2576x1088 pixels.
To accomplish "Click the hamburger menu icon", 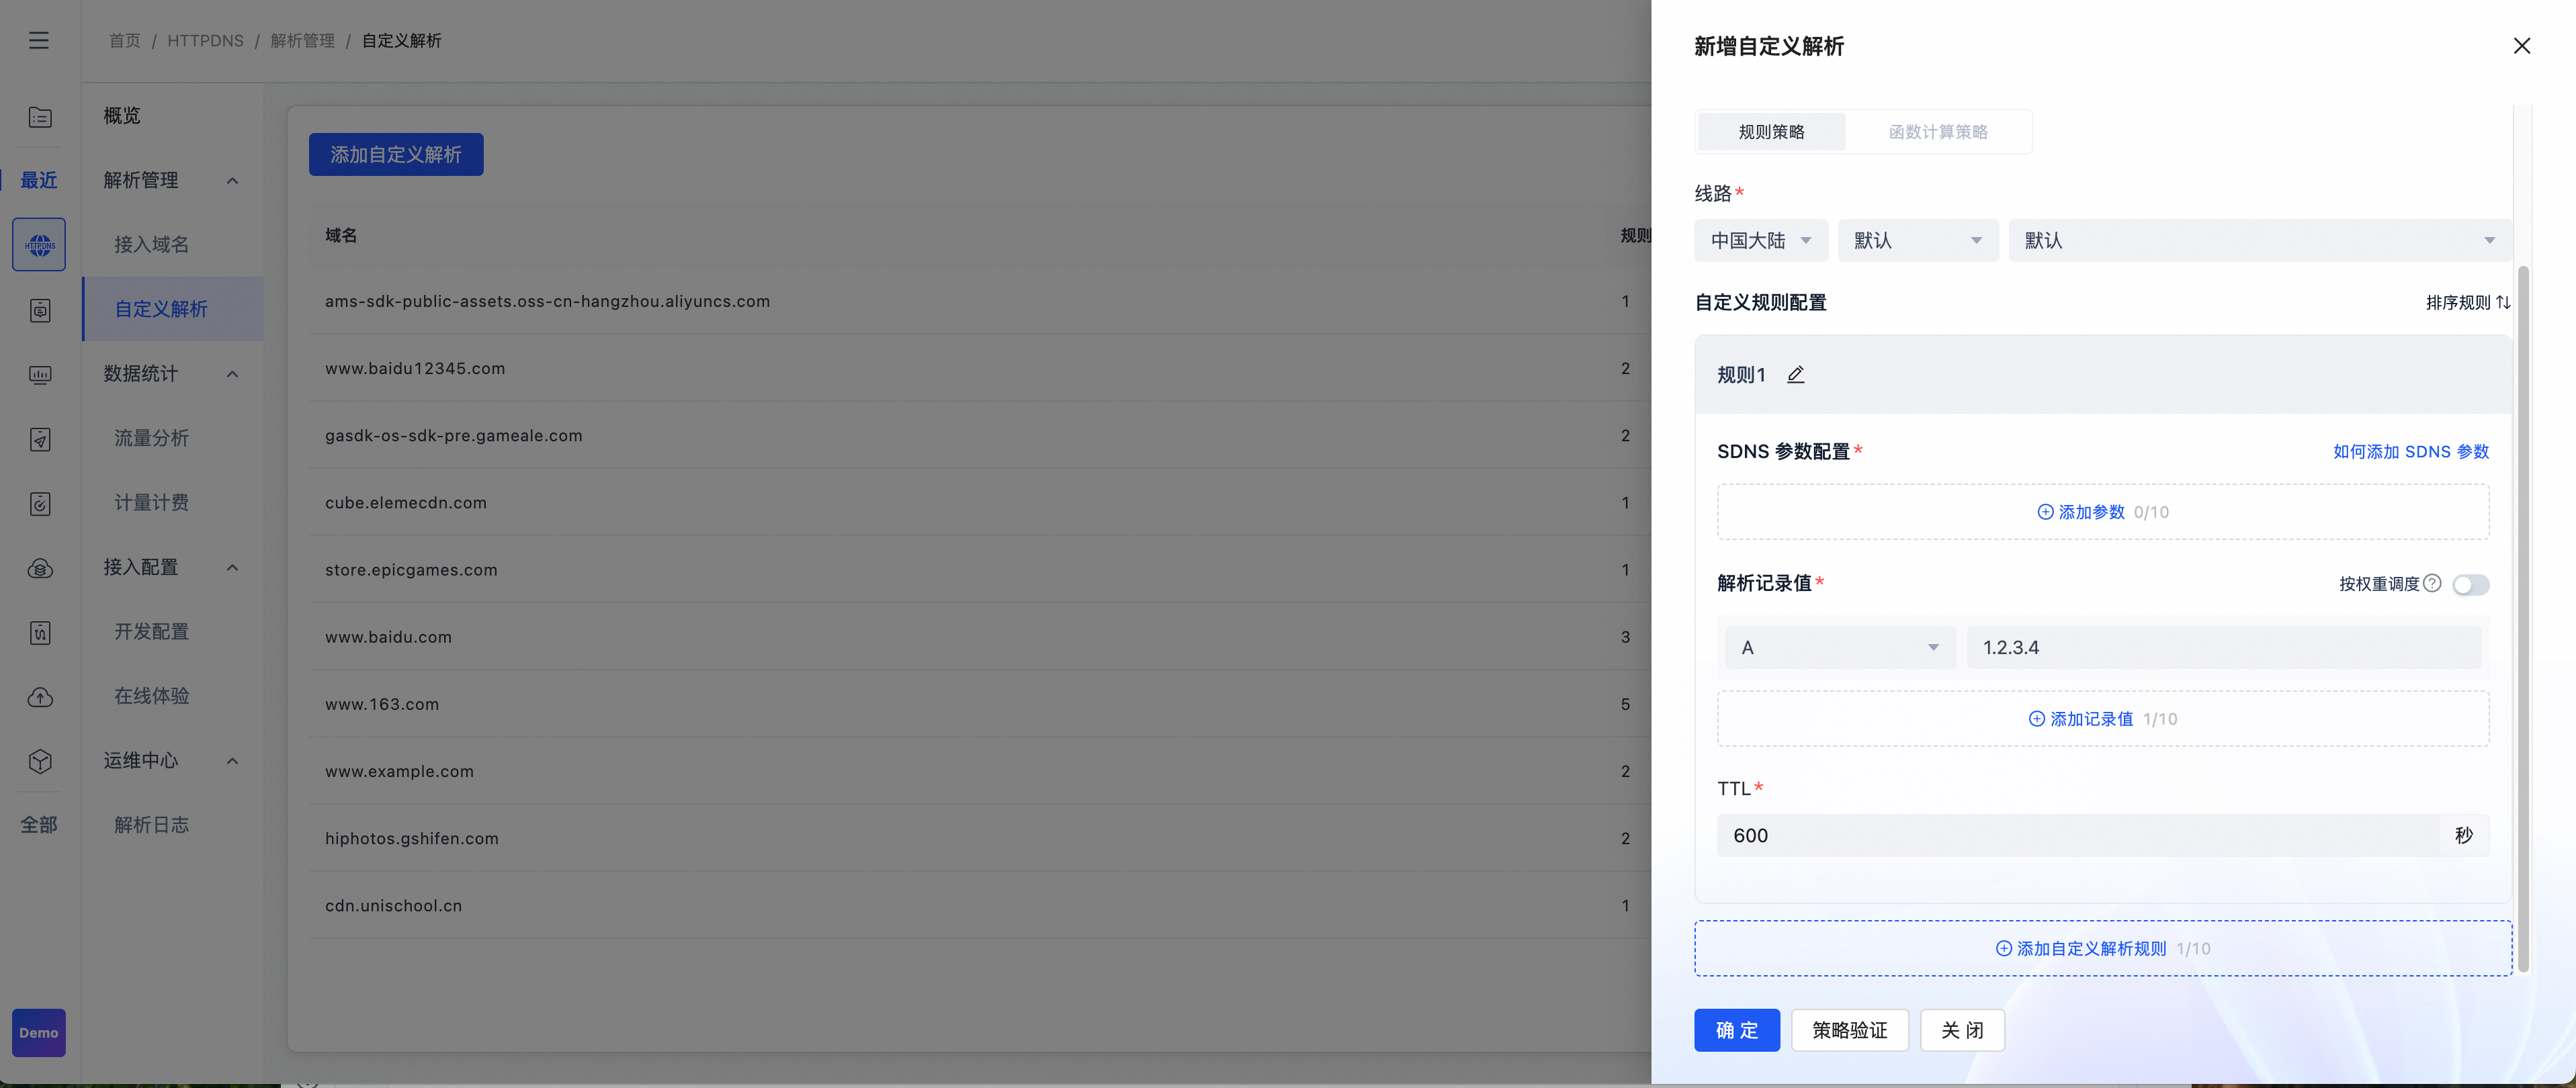I will pos(39,40).
